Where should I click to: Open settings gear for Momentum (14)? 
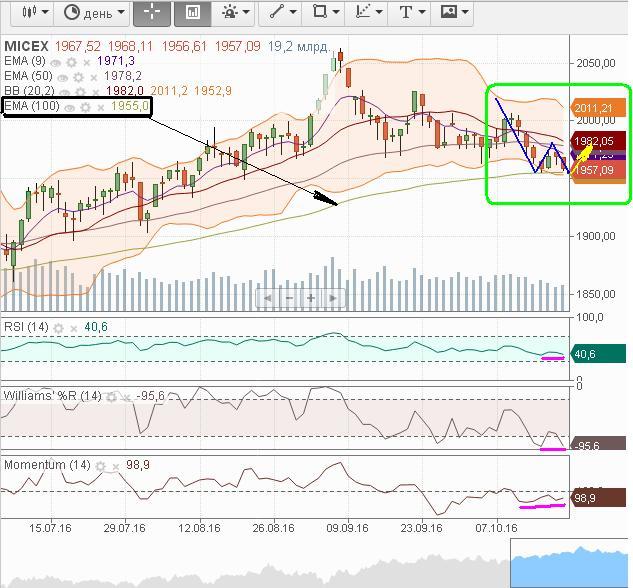tap(100, 467)
